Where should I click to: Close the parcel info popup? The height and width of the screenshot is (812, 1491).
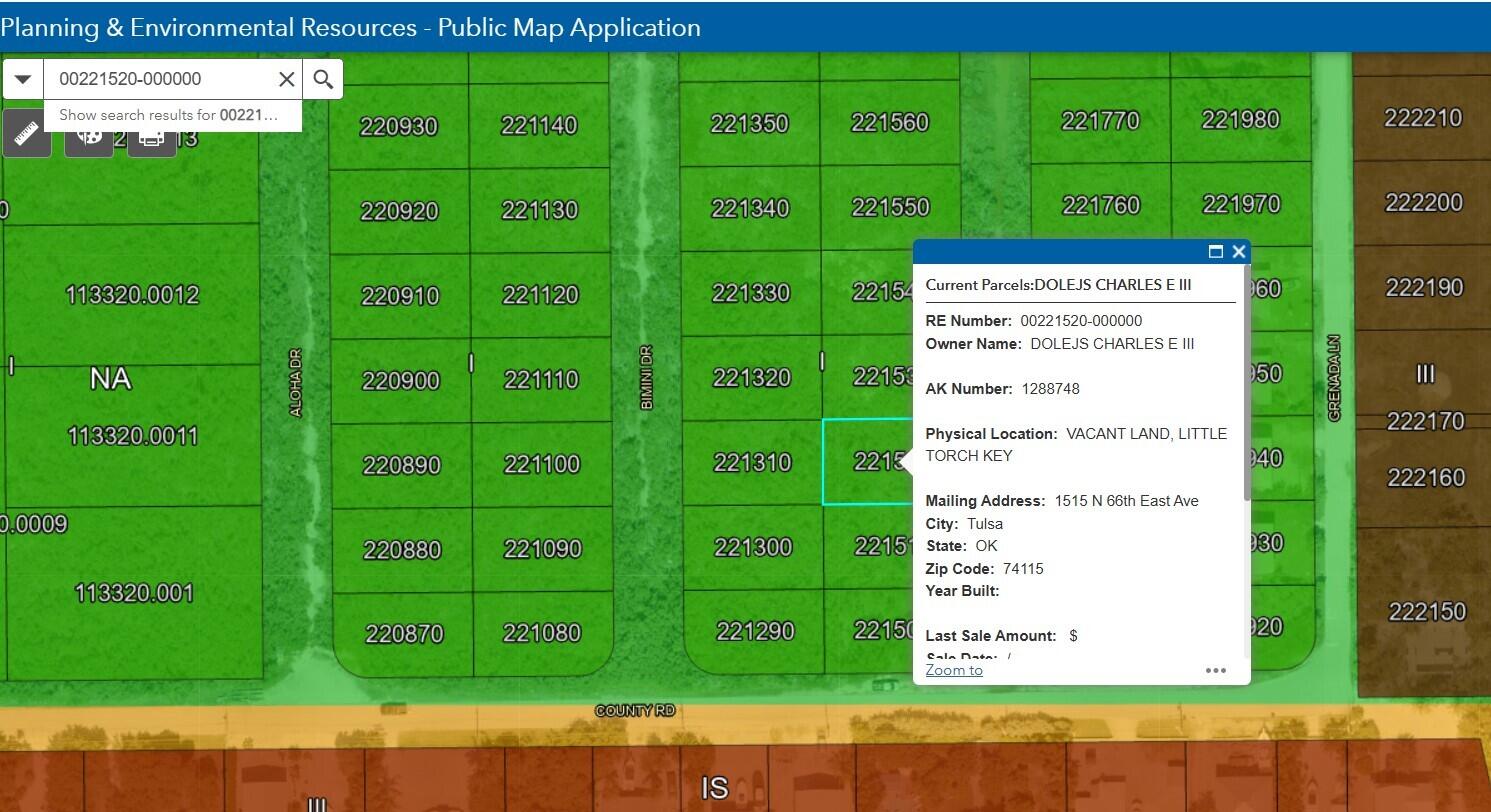tap(1239, 252)
